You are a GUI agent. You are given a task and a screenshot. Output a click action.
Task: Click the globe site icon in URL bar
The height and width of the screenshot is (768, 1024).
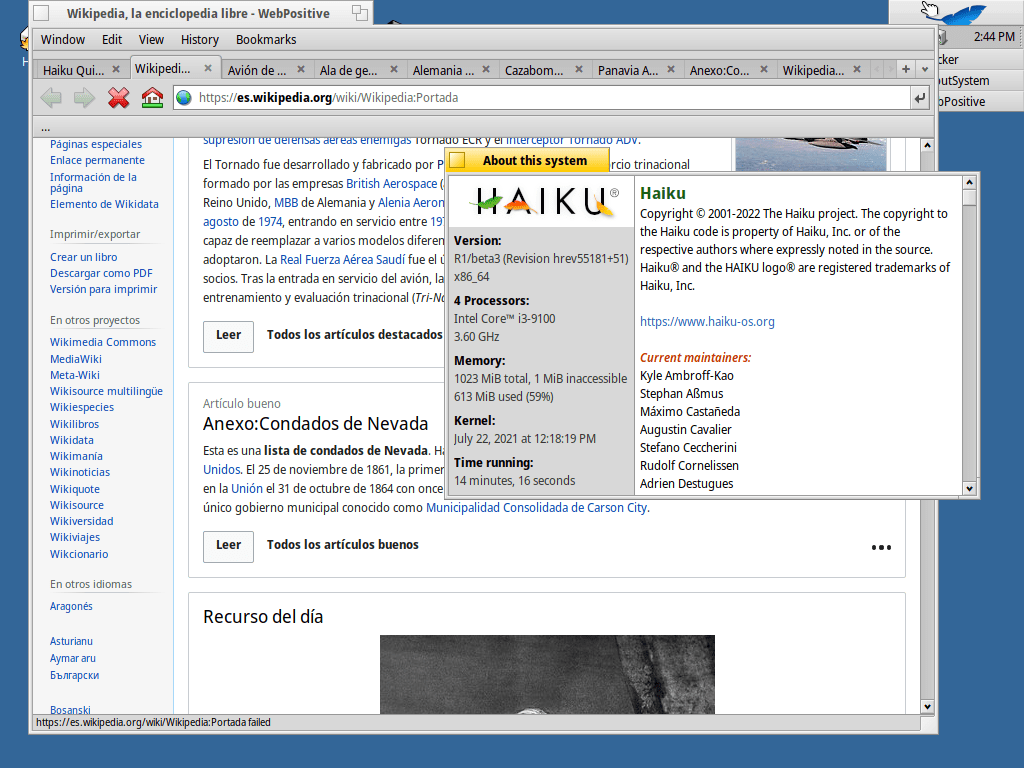point(184,98)
